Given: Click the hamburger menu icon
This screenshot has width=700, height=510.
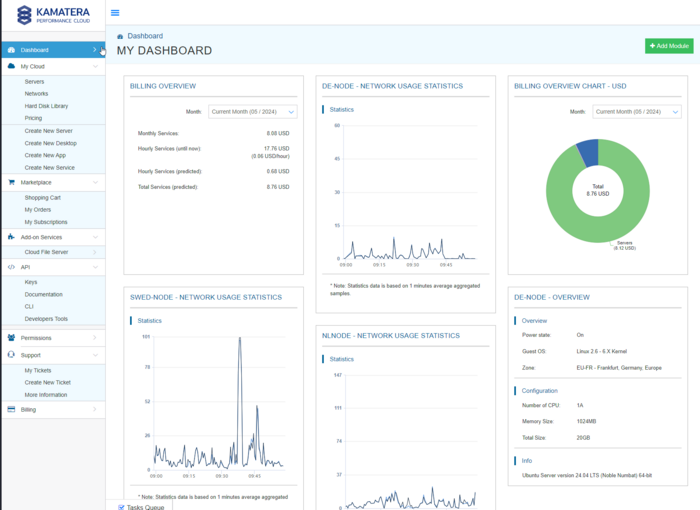Looking at the screenshot, I should pyautogui.click(x=115, y=13).
